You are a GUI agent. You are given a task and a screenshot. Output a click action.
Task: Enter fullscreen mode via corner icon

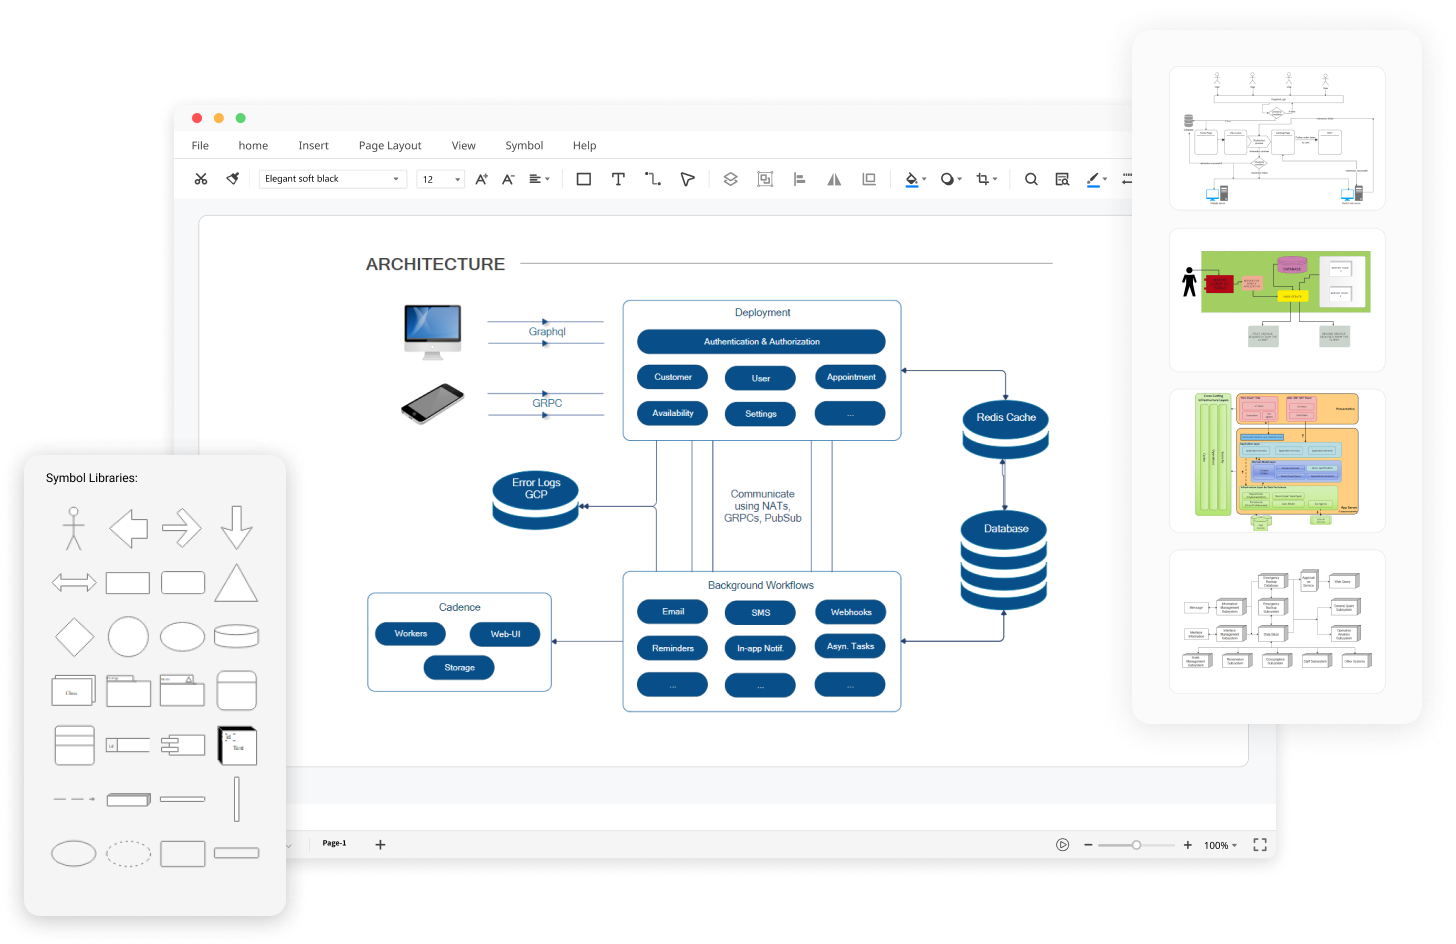click(x=1260, y=845)
